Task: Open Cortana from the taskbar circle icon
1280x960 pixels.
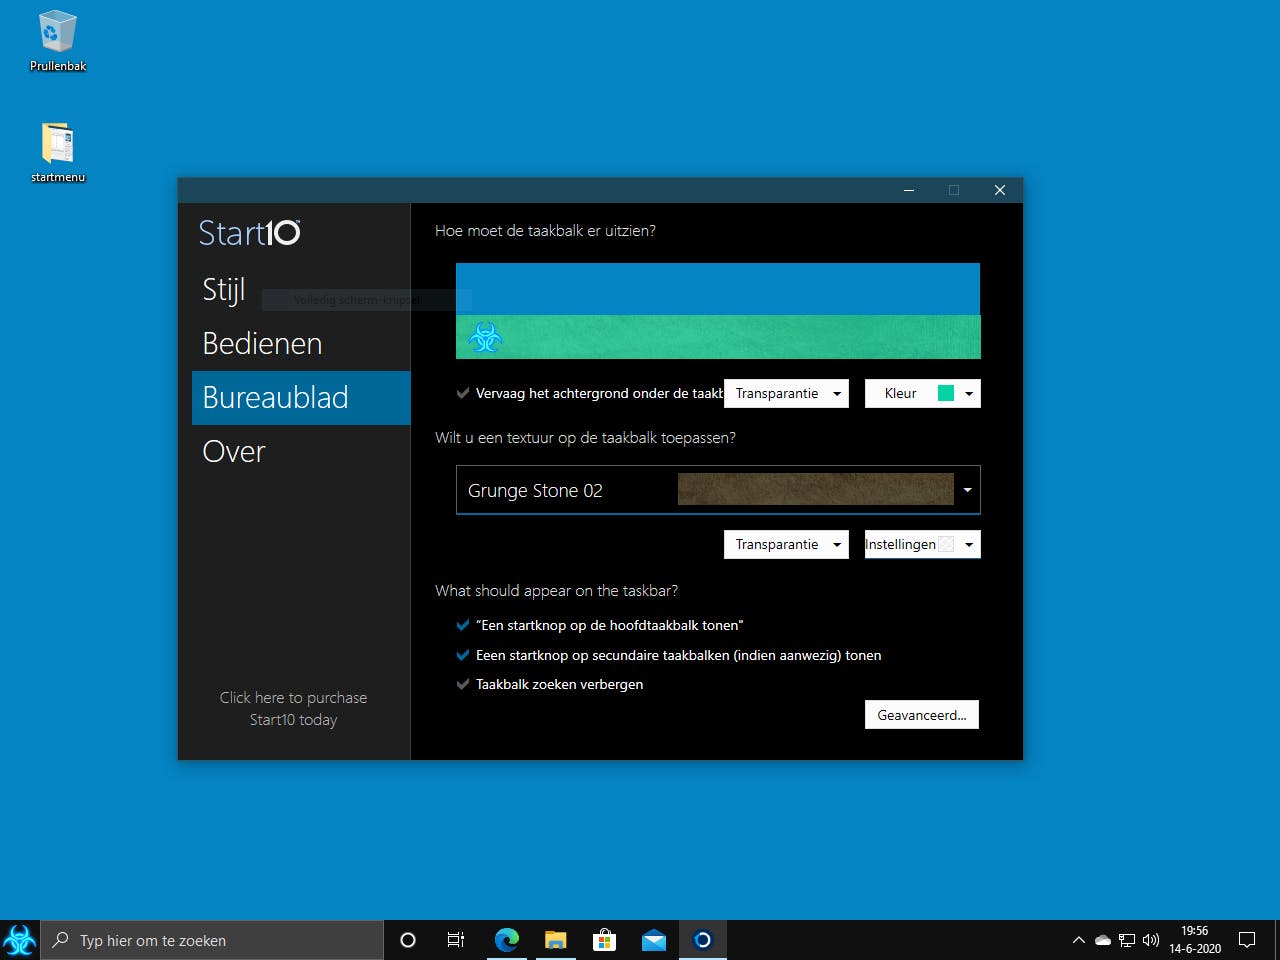Action: tap(407, 940)
